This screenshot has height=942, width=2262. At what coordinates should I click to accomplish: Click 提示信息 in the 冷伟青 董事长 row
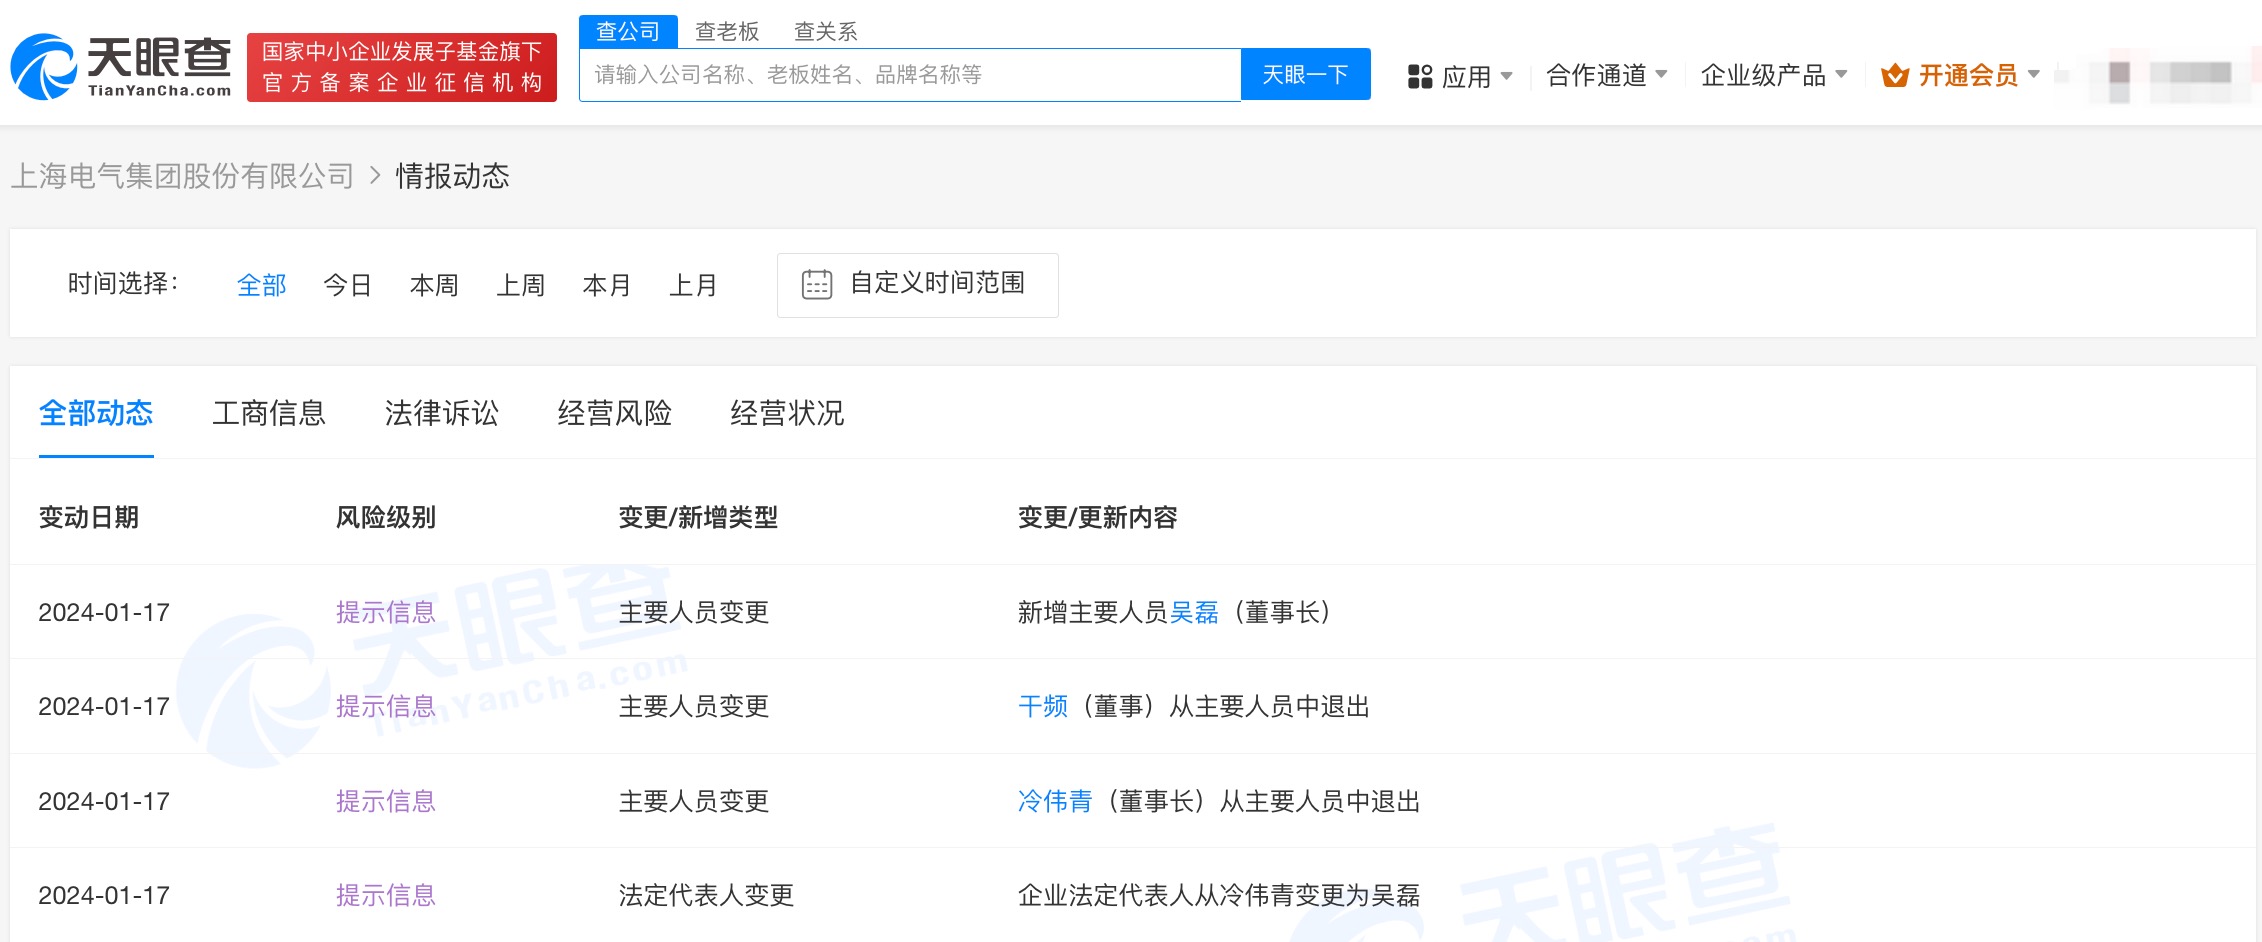(x=386, y=801)
